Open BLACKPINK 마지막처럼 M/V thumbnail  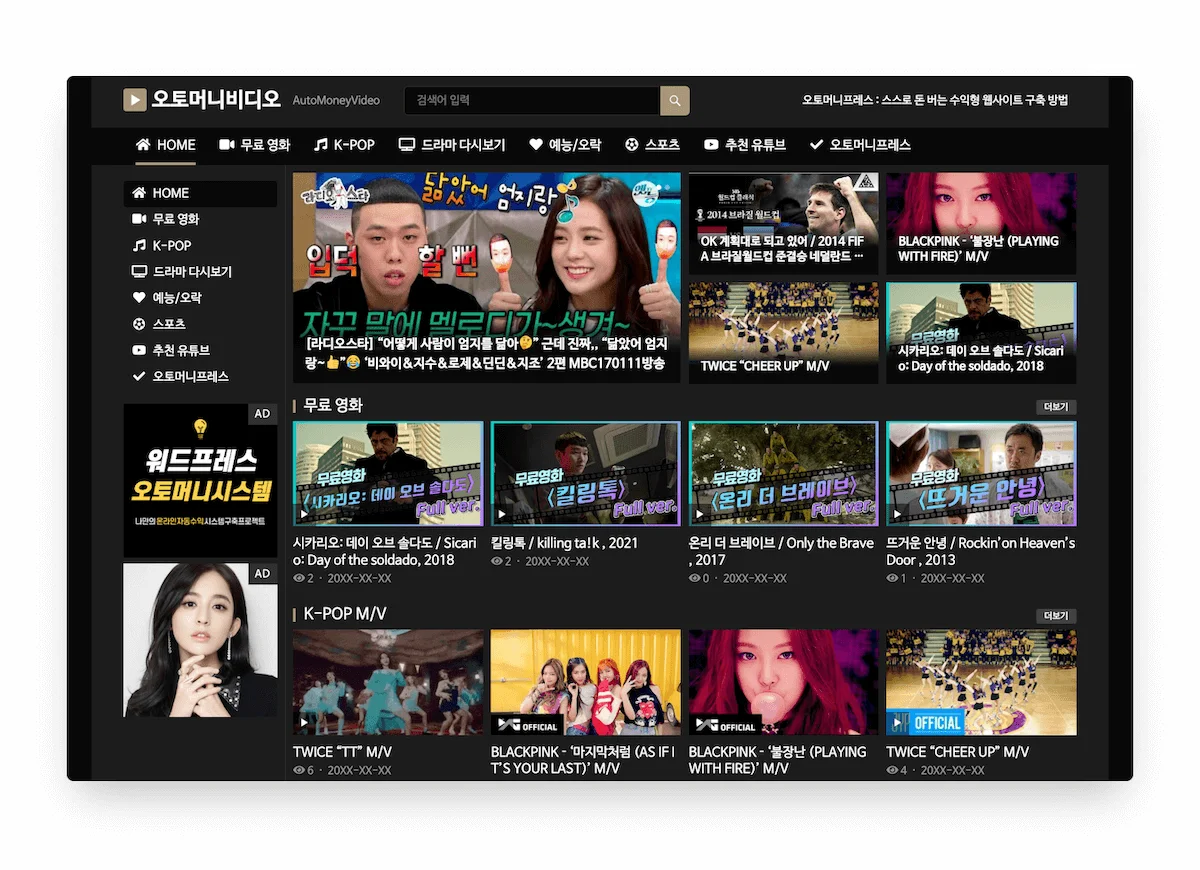tap(586, 683)
